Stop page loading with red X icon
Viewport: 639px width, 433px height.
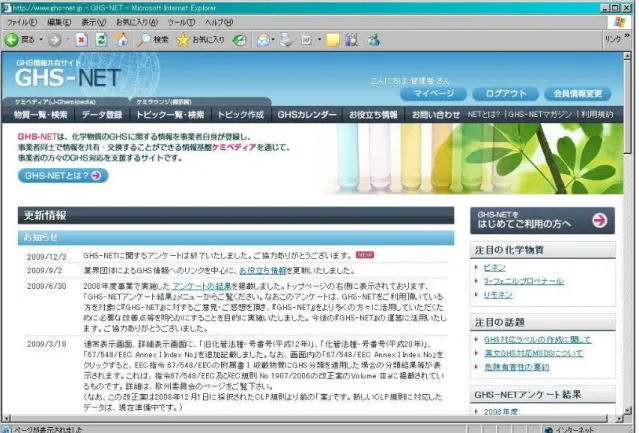82,40
